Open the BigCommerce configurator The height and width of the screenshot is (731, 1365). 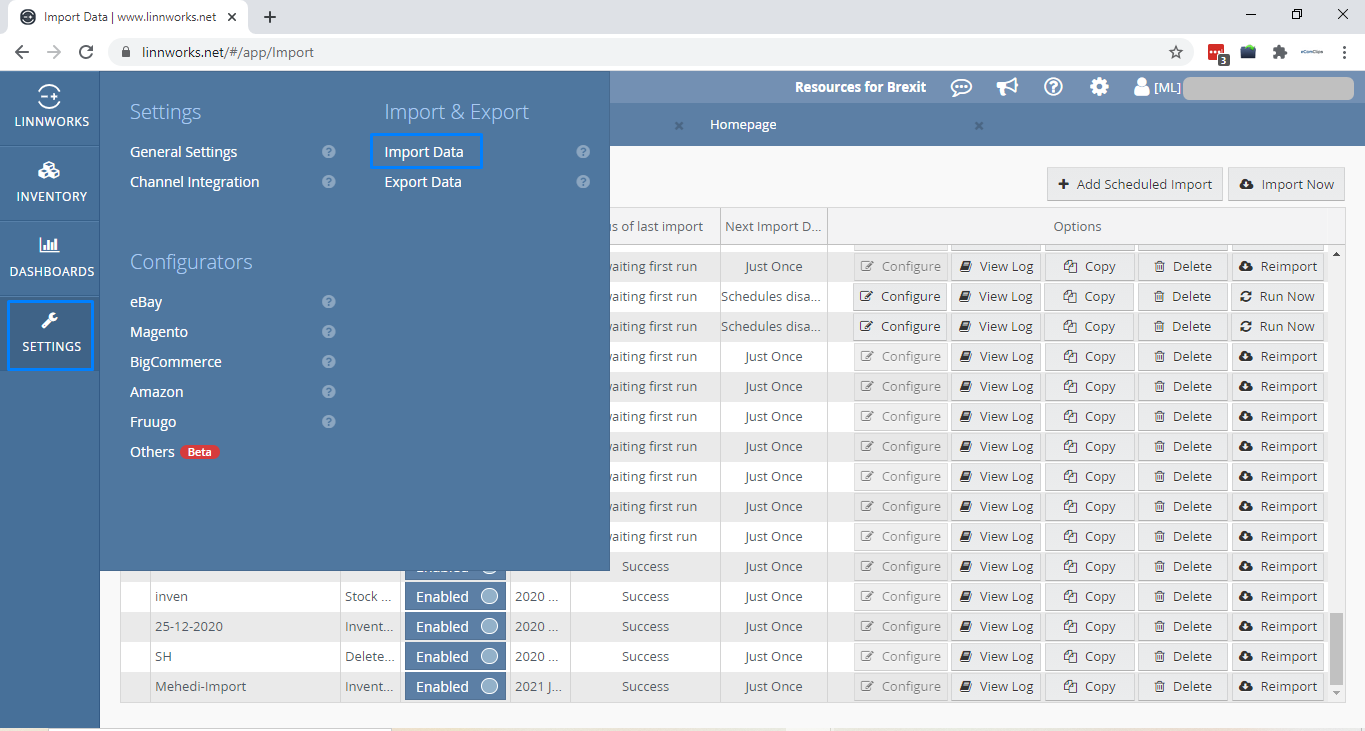[x=176, y=362]
